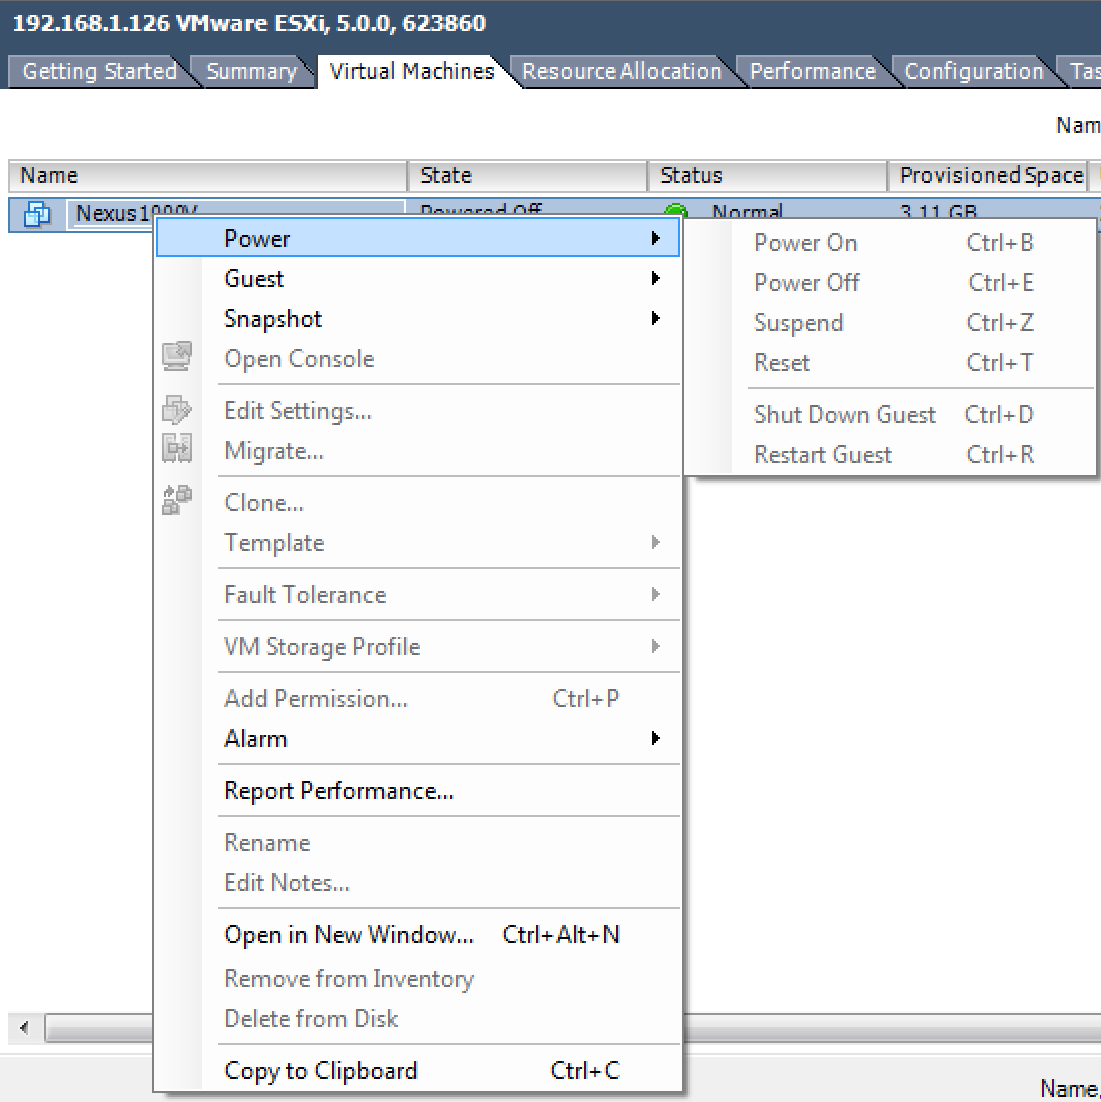Expand the Power submenu arrow

pos(656,238)
